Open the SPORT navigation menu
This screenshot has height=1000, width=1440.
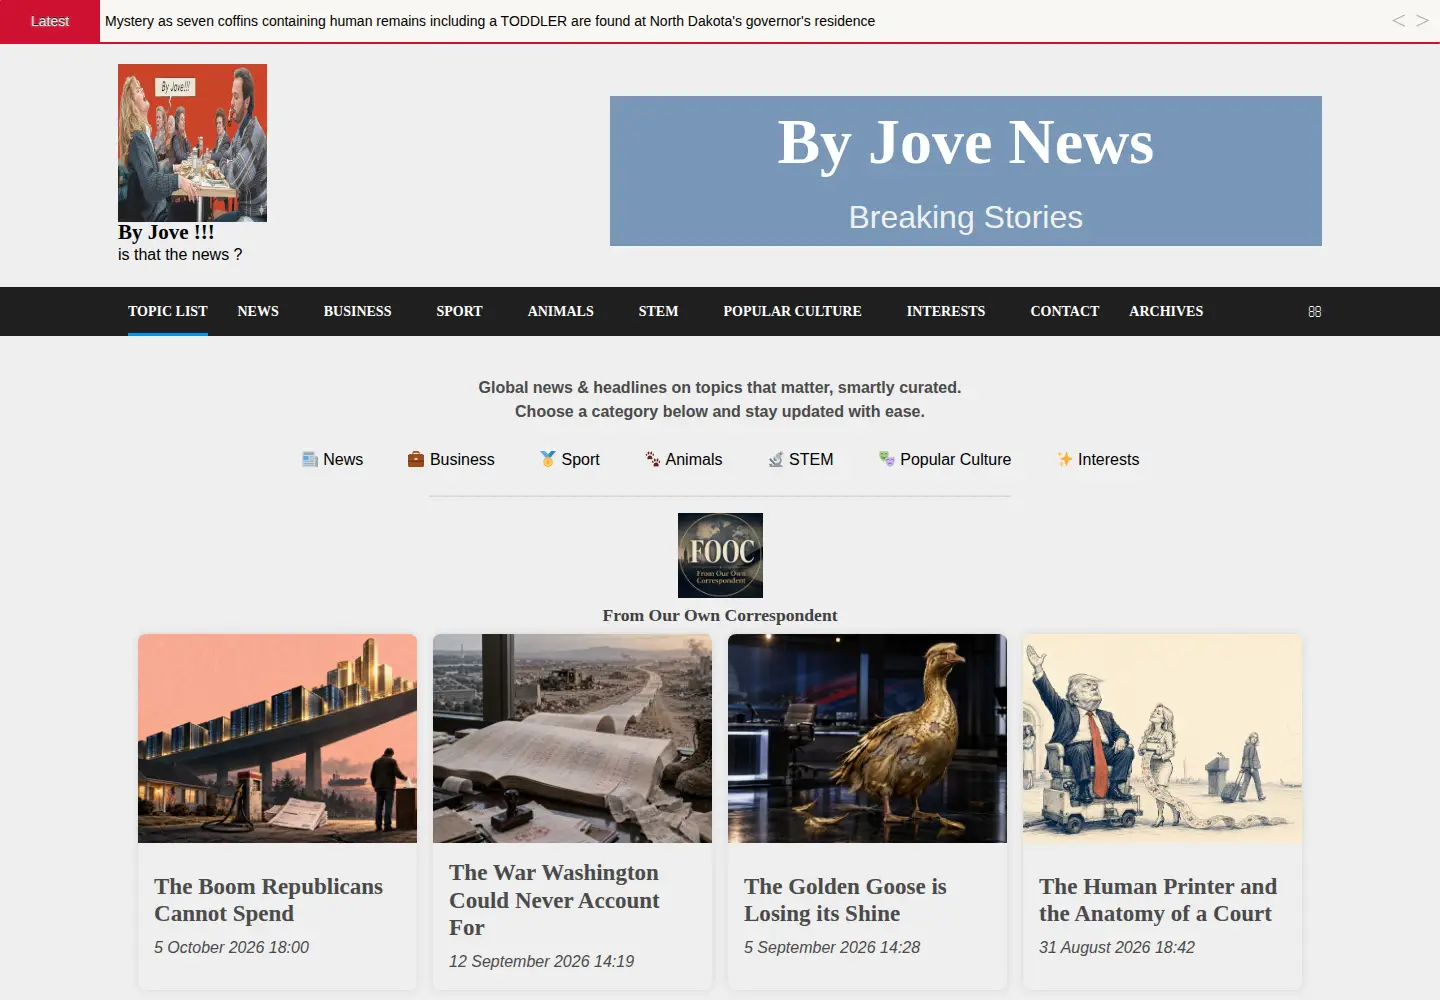459,311
